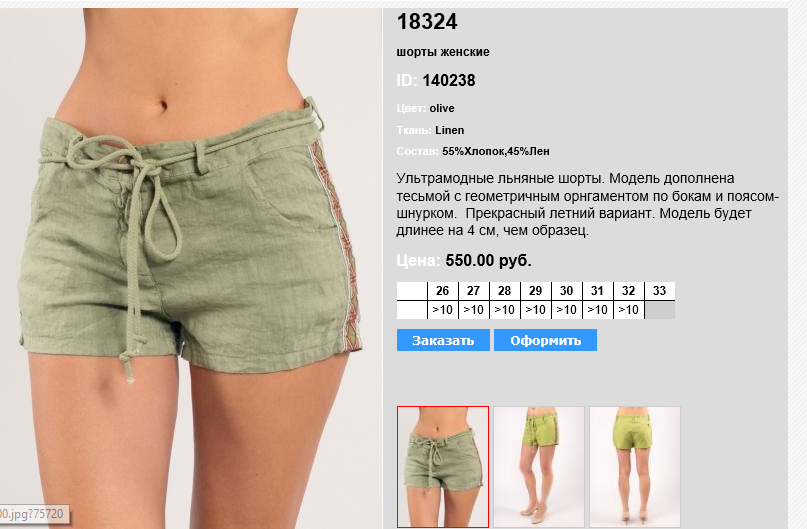807x529 pixels.
Task: Click the >10 stock cell under size 32
Action: (x=628, y=310)
